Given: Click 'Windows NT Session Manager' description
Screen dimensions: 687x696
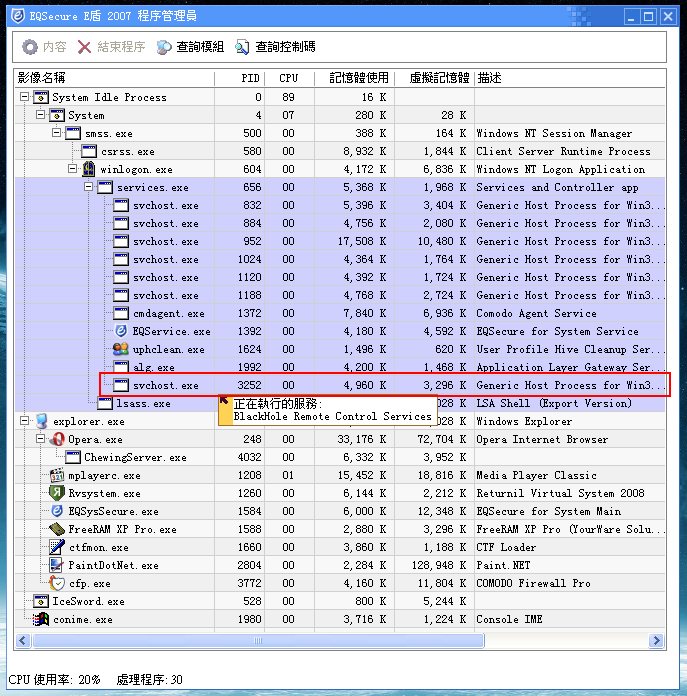Looking at the screenshot, I should (x=554, y=133).
